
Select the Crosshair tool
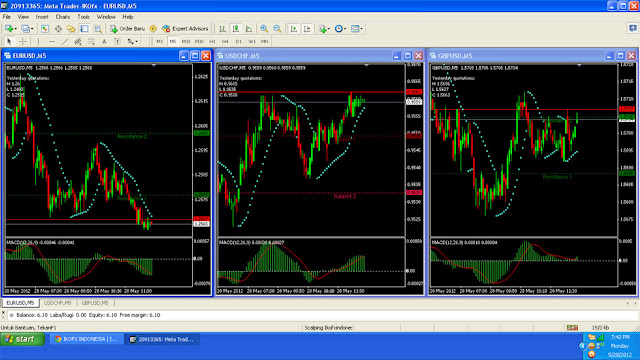click(22, 41)
